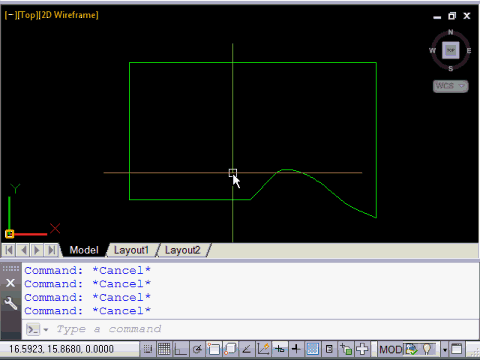Click the 3D Object Snap icon

tap(230, 349)
